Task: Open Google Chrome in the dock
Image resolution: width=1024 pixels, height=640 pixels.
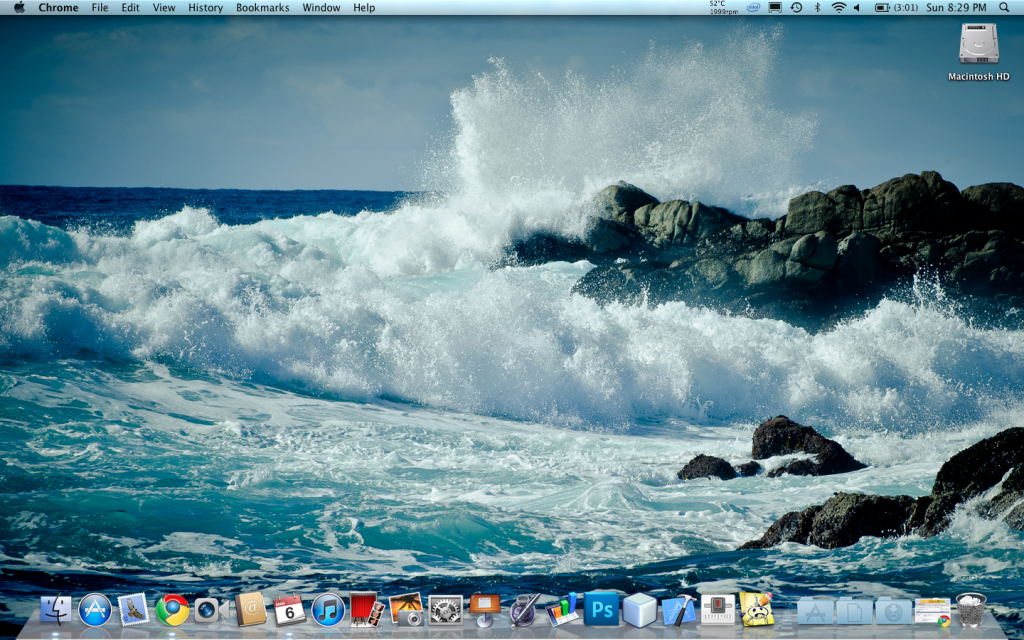Action: [172, 609]
